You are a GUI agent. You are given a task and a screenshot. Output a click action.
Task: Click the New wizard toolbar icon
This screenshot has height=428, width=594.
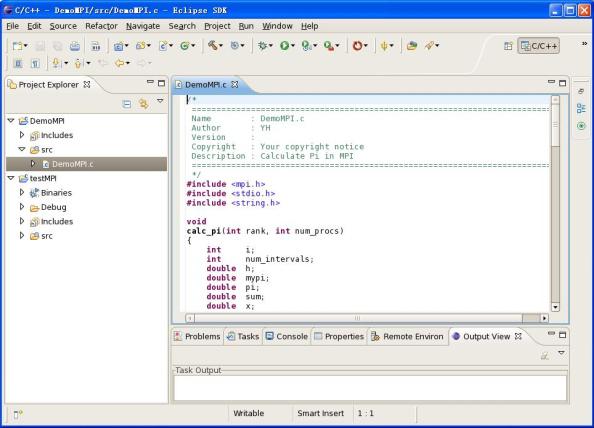click(x=17, y=46)
